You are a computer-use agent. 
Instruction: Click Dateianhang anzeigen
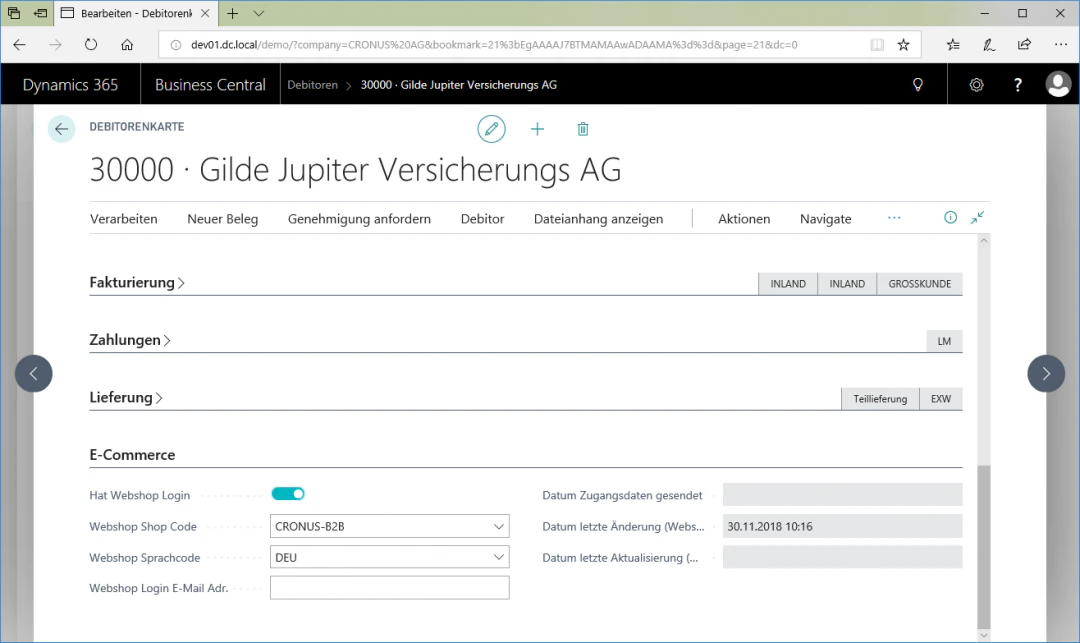(599, 219)
